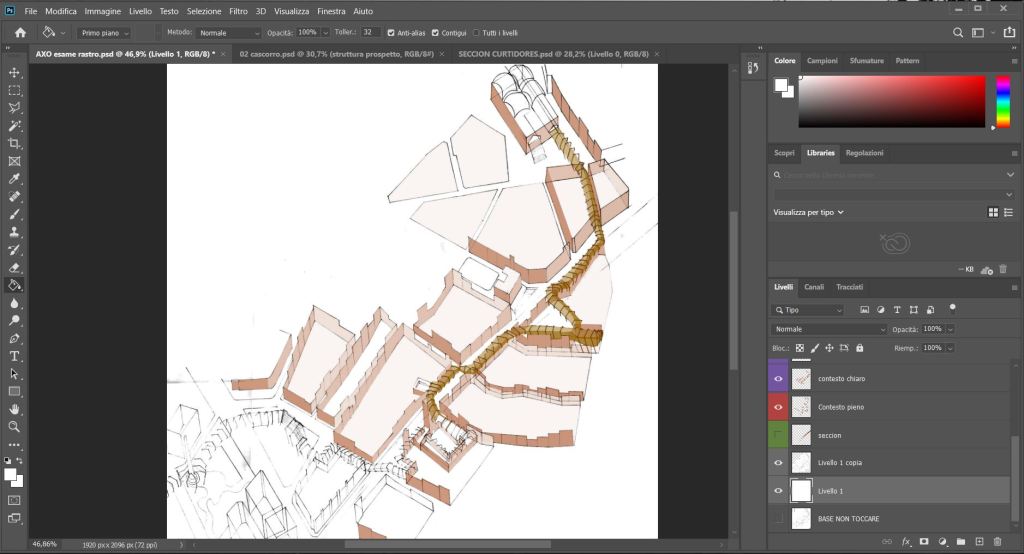The height and width of the screenshot is (554, 1024).
Task: Click the delete layer trash icon
Action: (997, 542)
